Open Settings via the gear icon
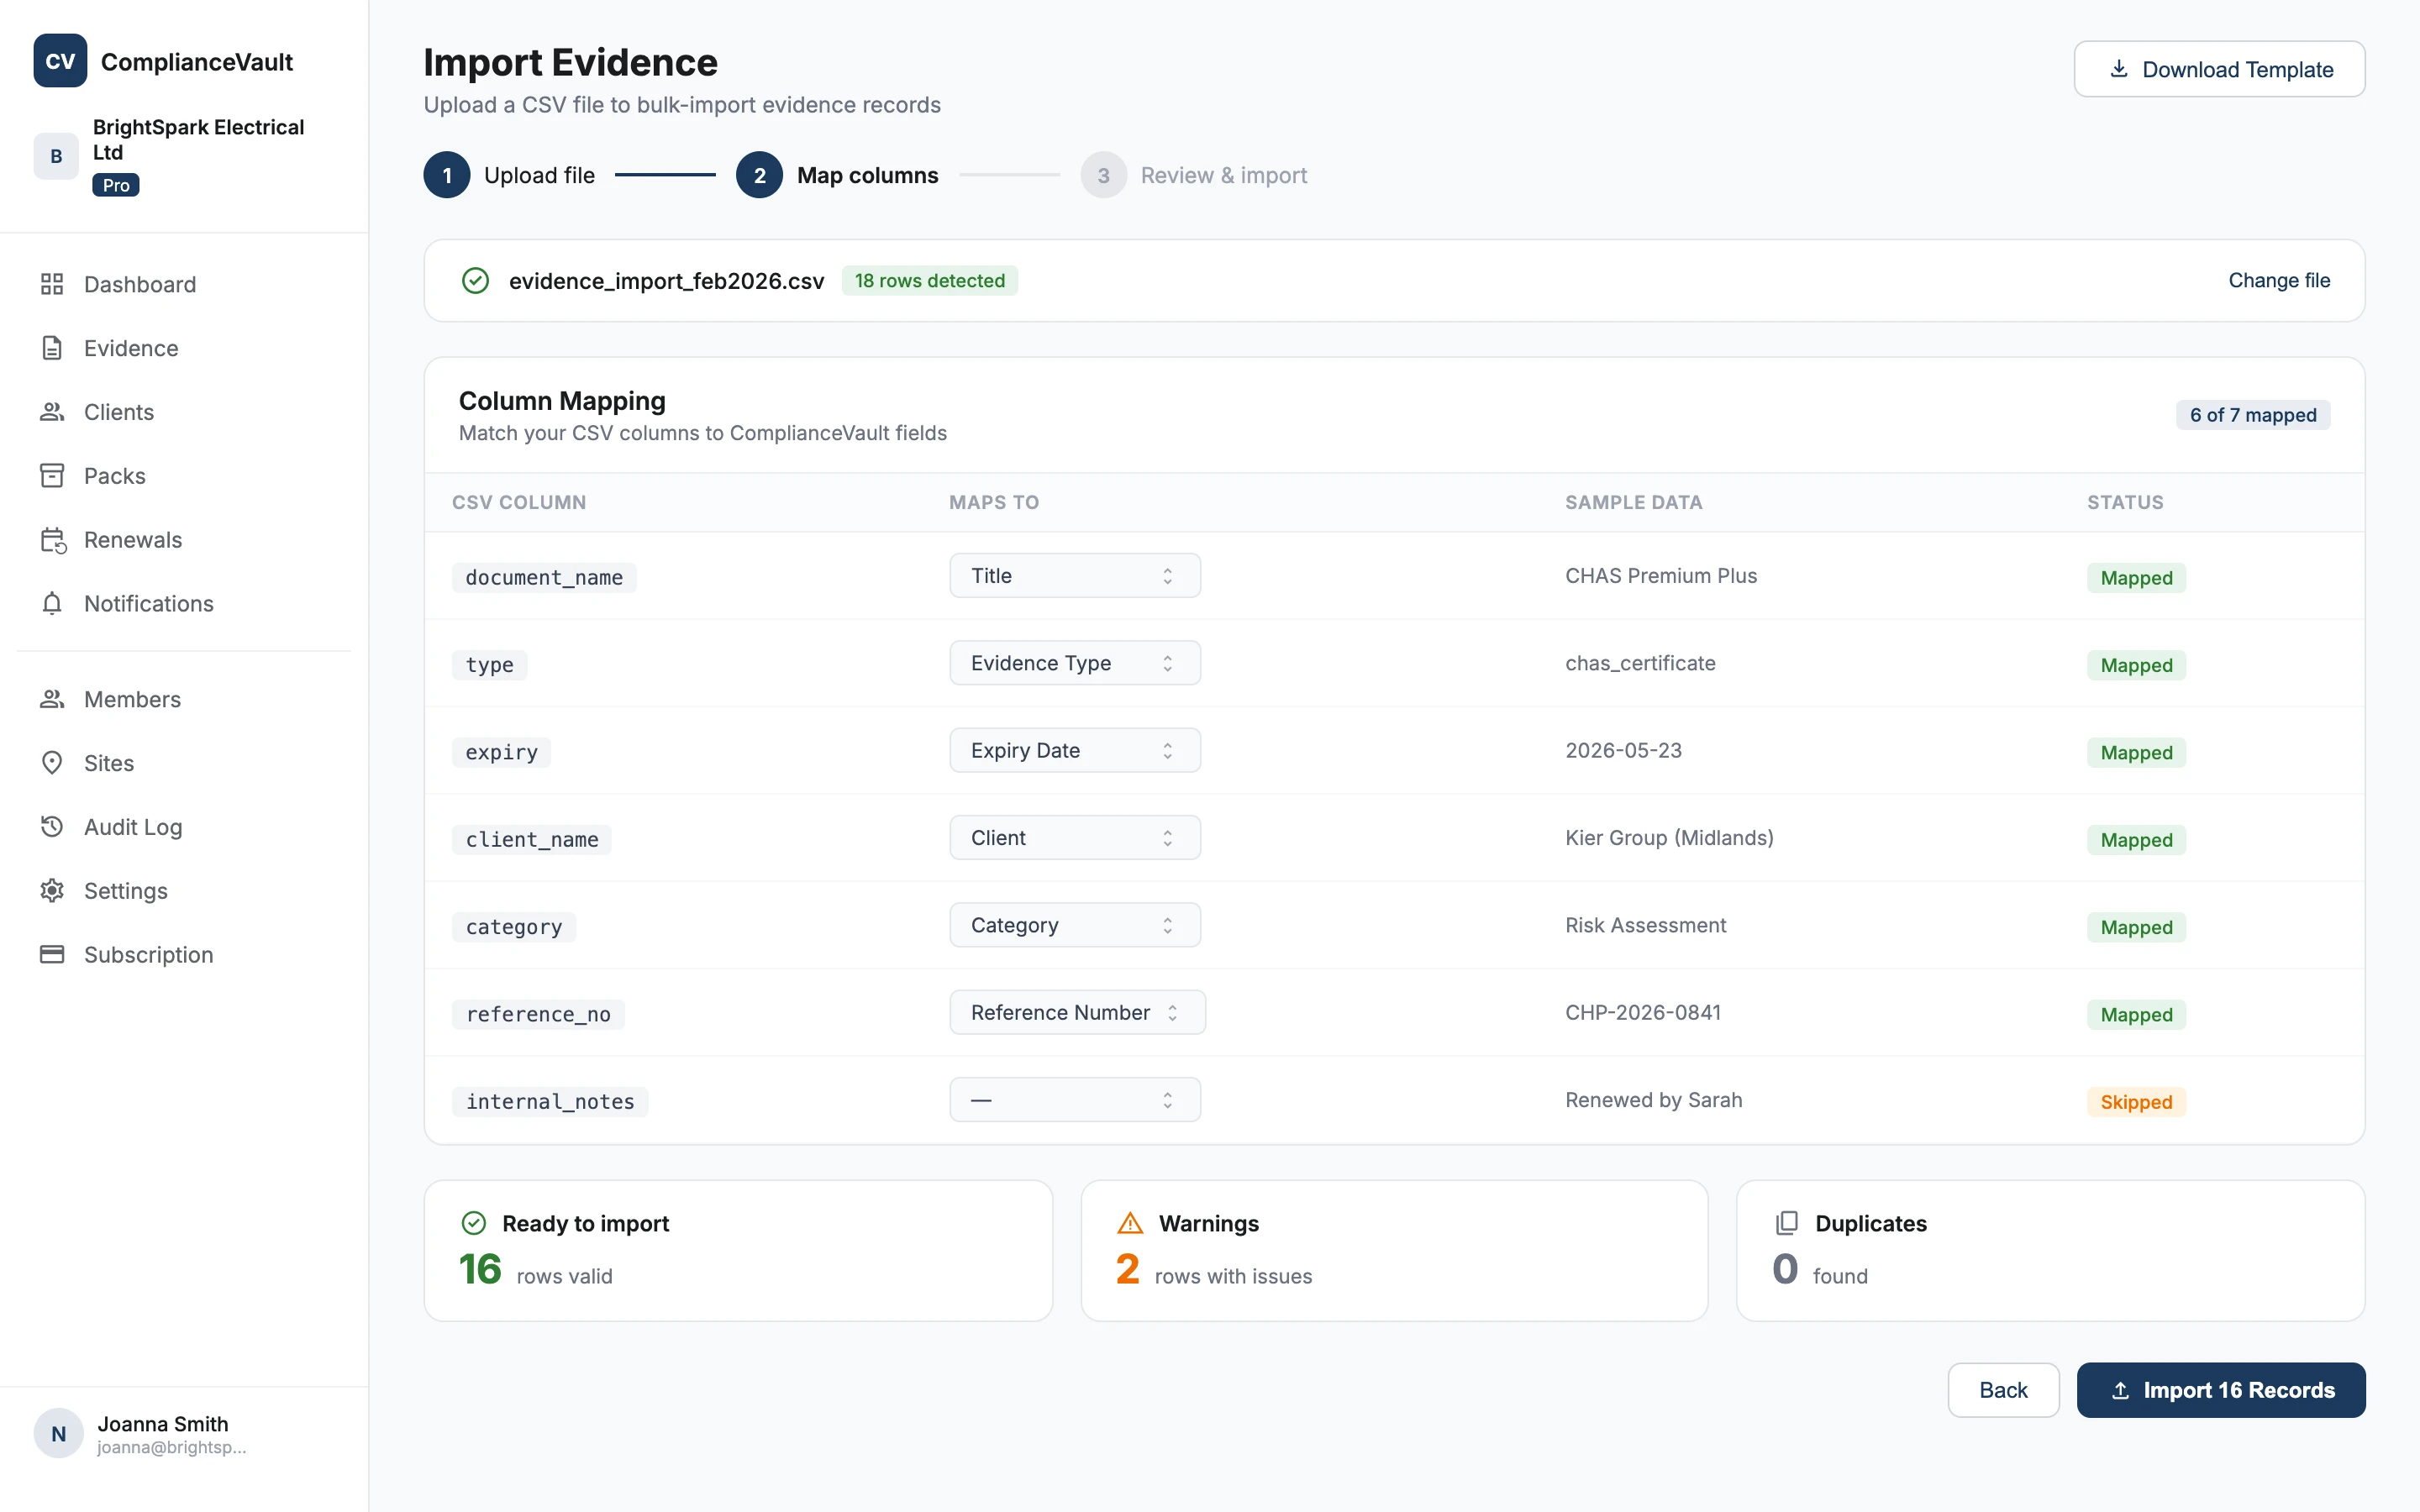The height and width of the screenshot is (1512, 2420). [x=53, y=890]
